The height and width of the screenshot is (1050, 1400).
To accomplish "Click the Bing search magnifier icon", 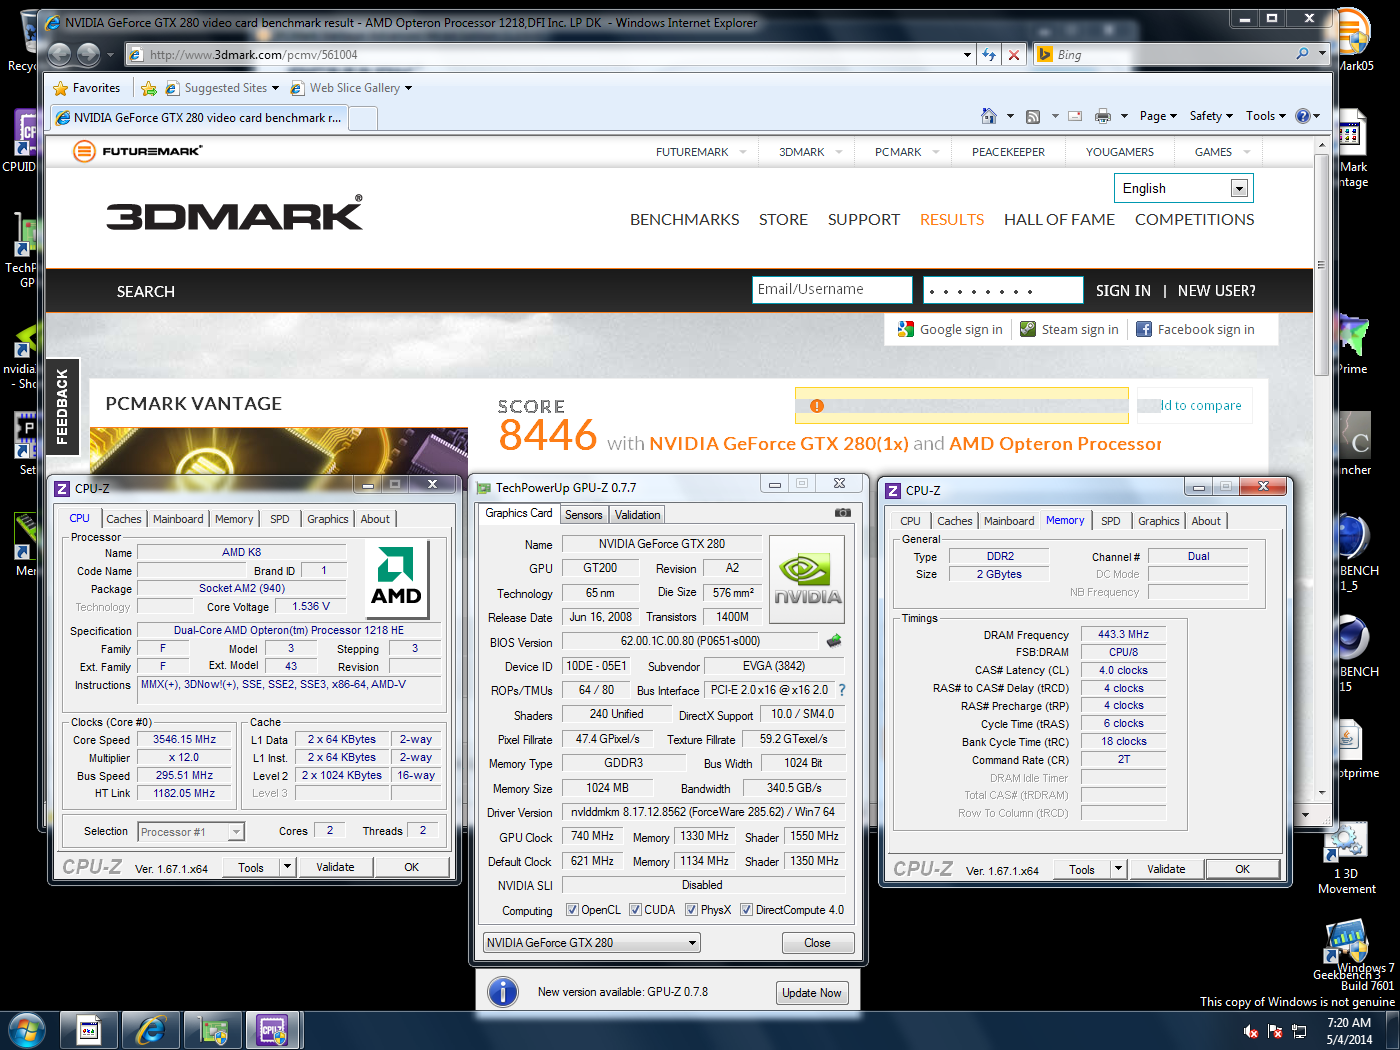I will point(1302,54).
